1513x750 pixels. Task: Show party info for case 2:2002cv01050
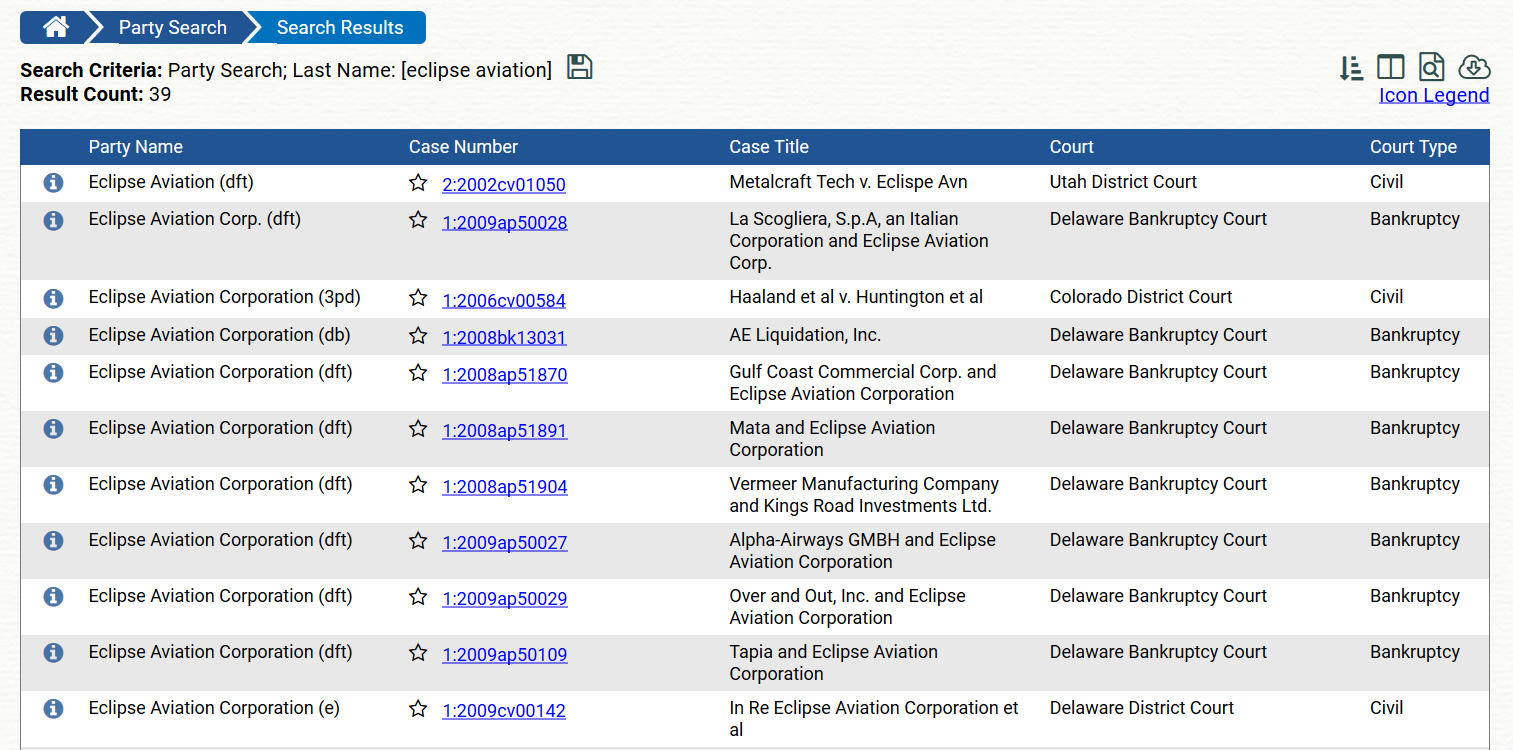54,183
